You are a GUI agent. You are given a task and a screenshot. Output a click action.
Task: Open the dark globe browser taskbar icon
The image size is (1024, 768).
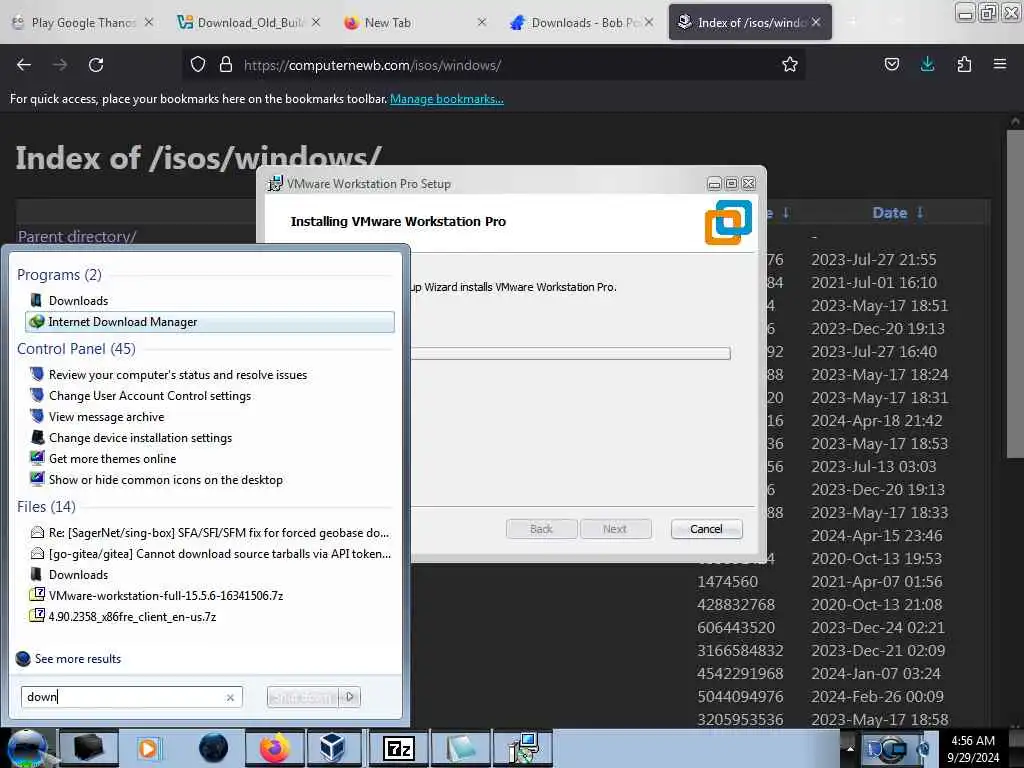pyautogui.click(x=214, y=748)
